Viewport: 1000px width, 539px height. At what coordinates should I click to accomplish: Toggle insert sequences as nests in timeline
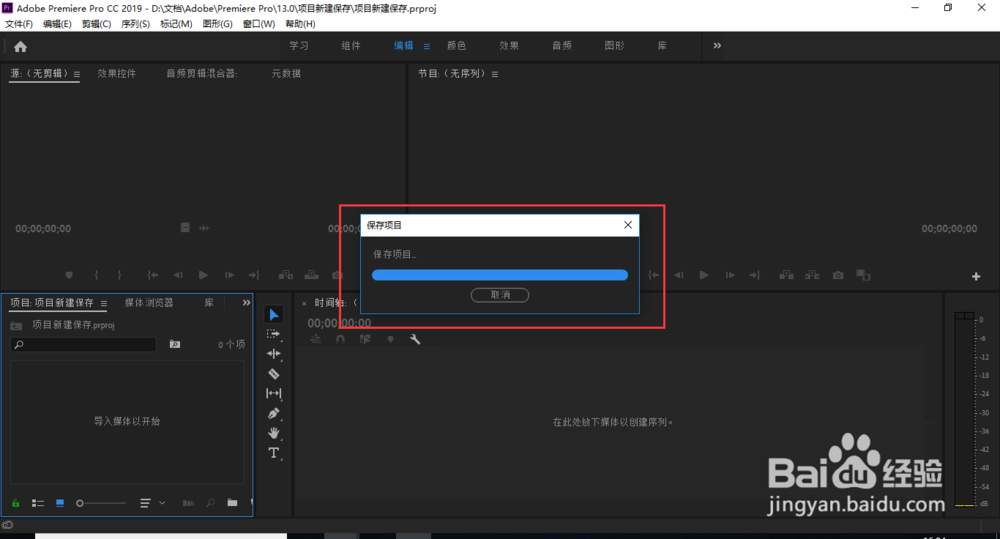pos(316,339)
